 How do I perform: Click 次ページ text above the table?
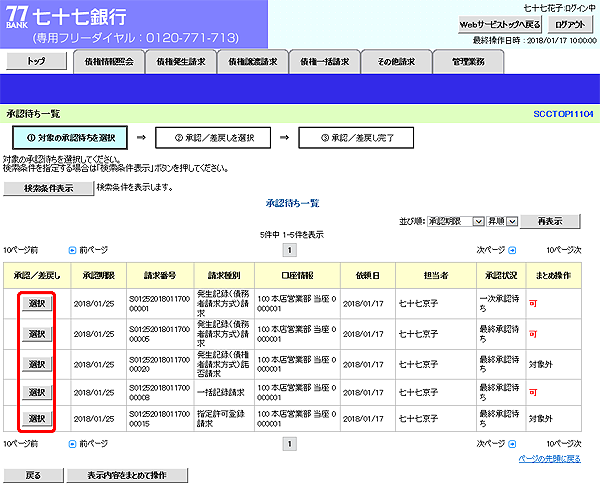pos(491,250)
